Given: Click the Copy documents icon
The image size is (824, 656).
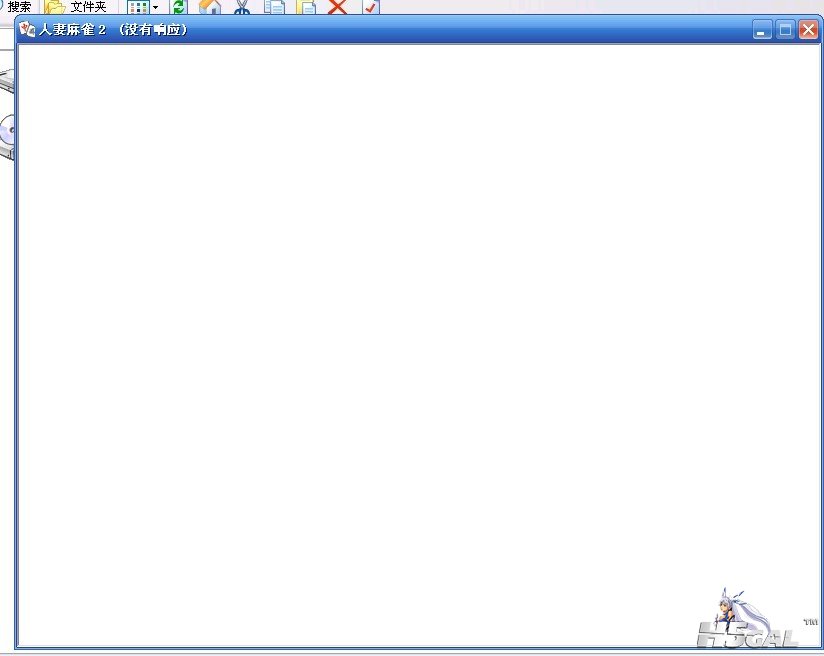Looking at the screenshot, I should [x=274, y=7].
